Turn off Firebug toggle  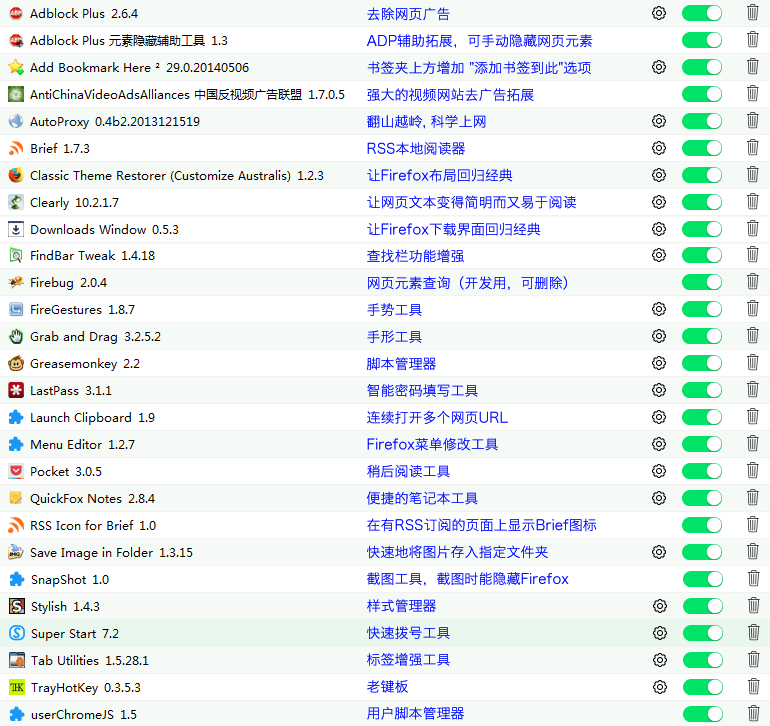(x=702, y=282)
